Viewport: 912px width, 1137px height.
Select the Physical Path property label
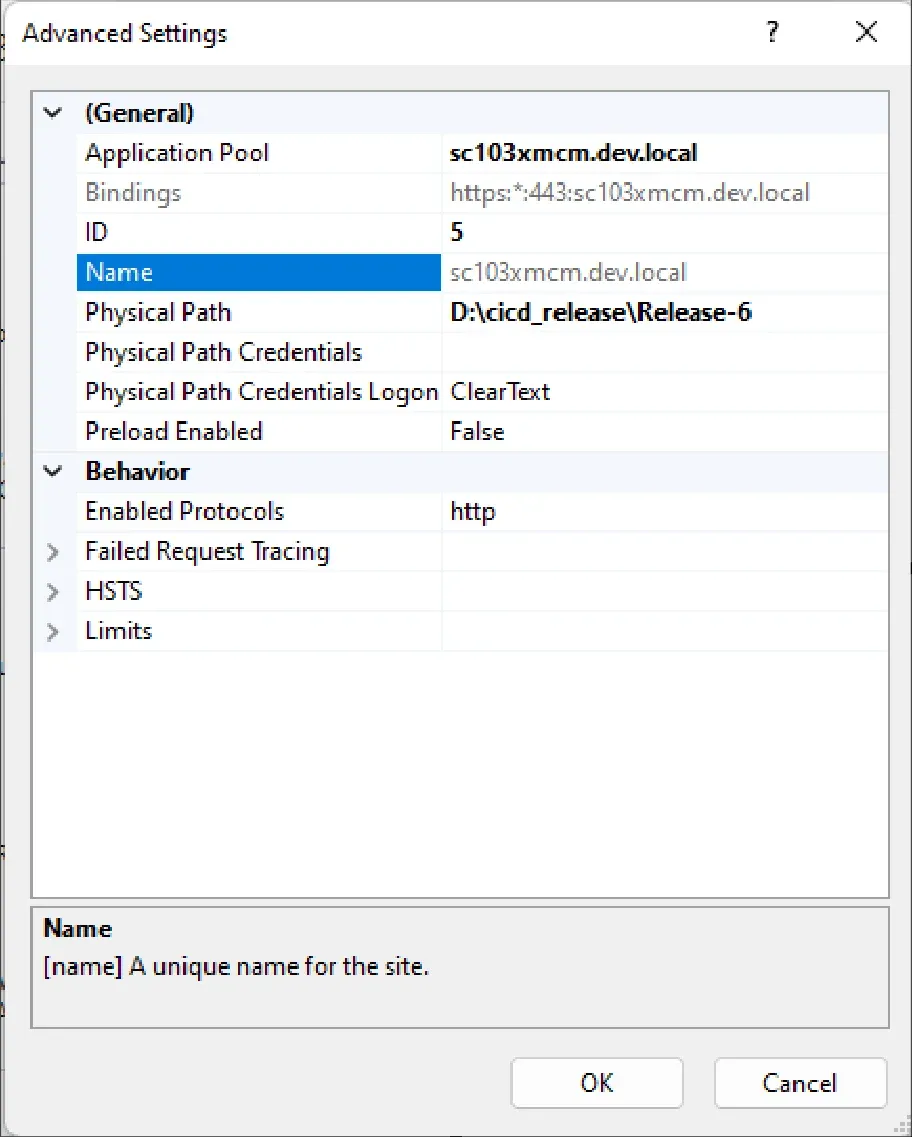(x=158, y=313)
